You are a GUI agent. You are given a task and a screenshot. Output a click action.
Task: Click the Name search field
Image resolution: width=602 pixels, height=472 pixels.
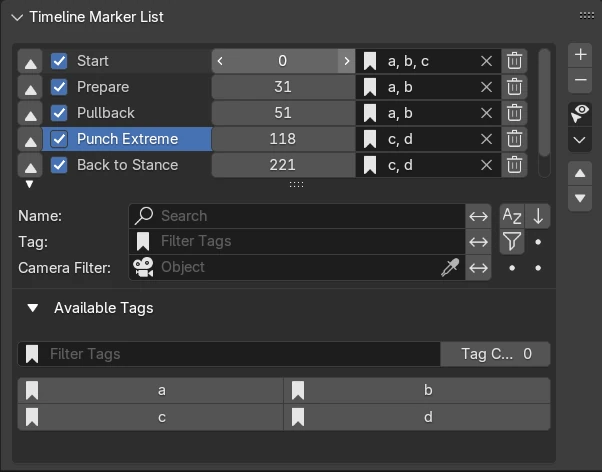297,216
